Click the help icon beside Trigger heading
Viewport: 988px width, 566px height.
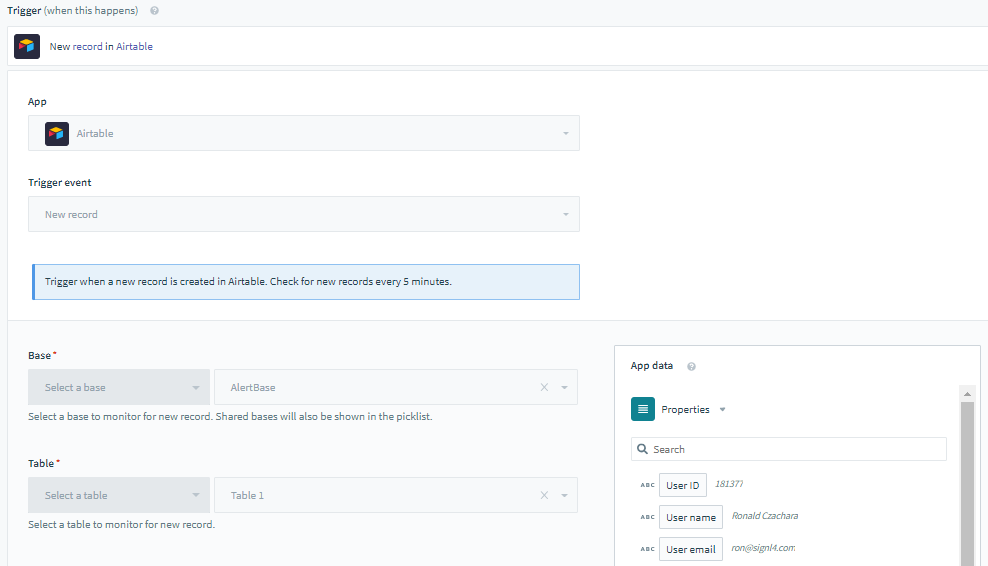[154, 11]
